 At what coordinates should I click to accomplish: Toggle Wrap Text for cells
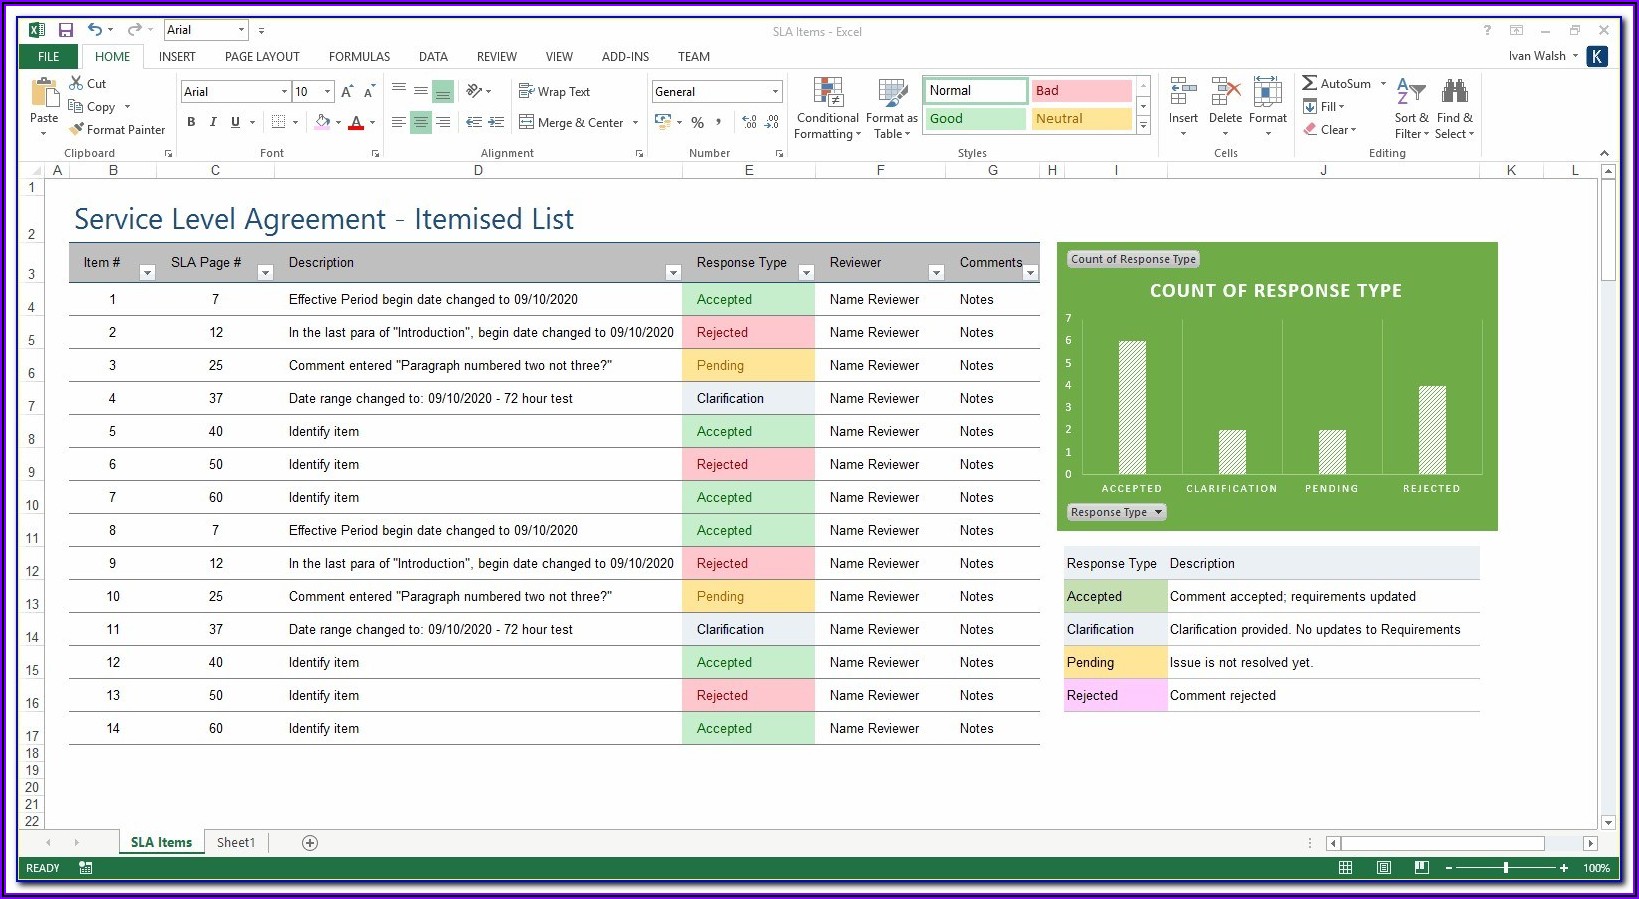pyautogui.click(x=554, y=91)
